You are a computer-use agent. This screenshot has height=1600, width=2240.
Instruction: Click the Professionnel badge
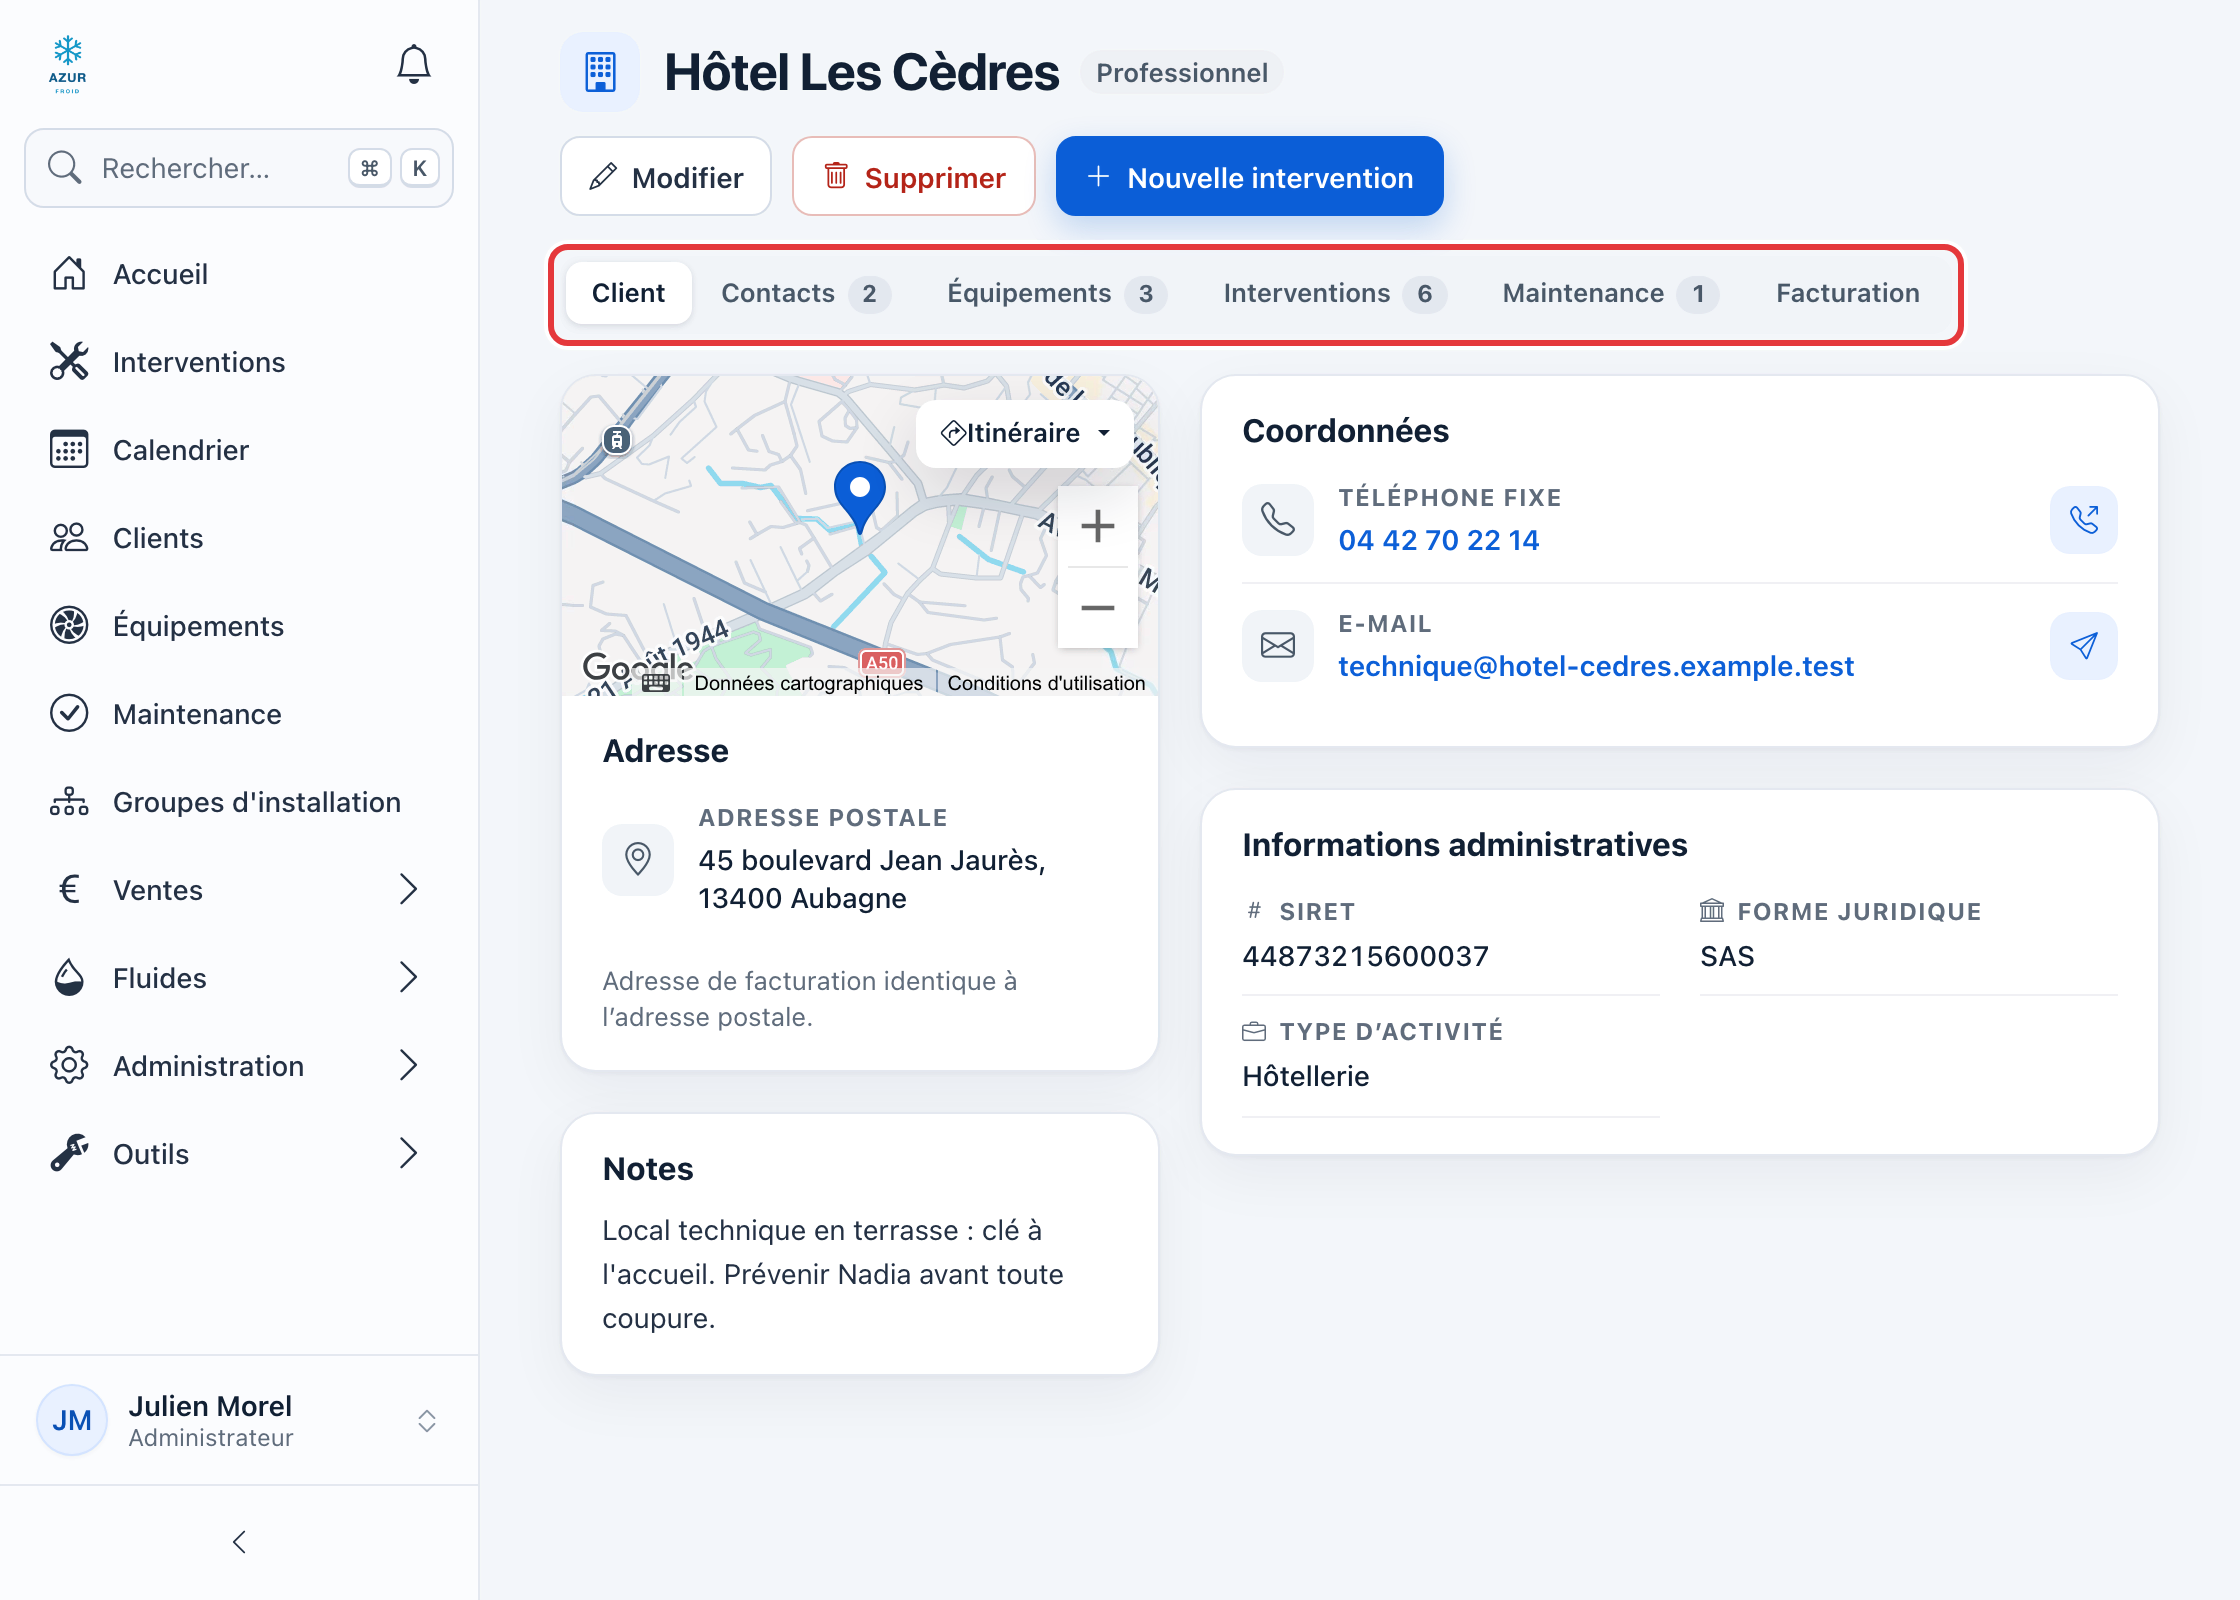click(x=1182, y=73)
